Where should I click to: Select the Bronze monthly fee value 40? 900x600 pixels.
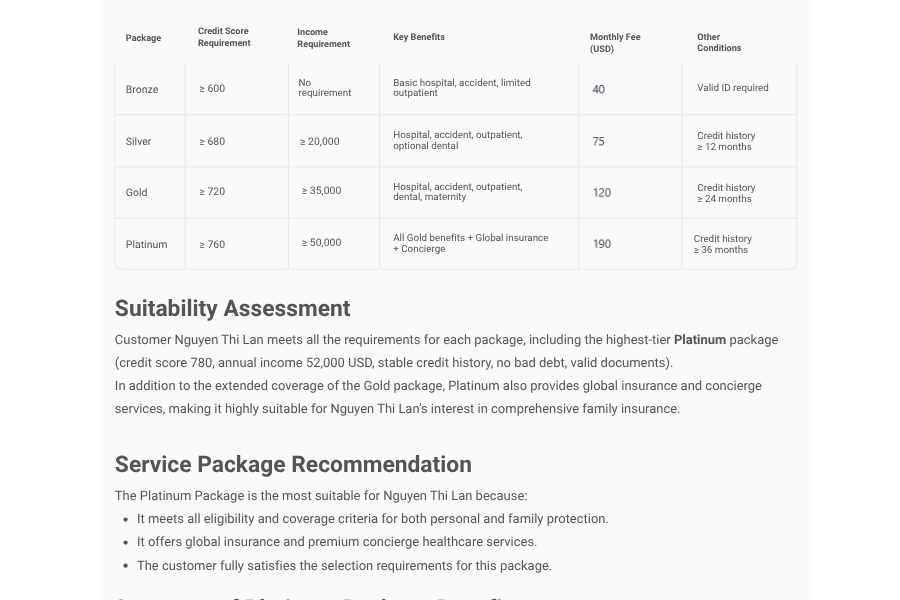point(599,89)
